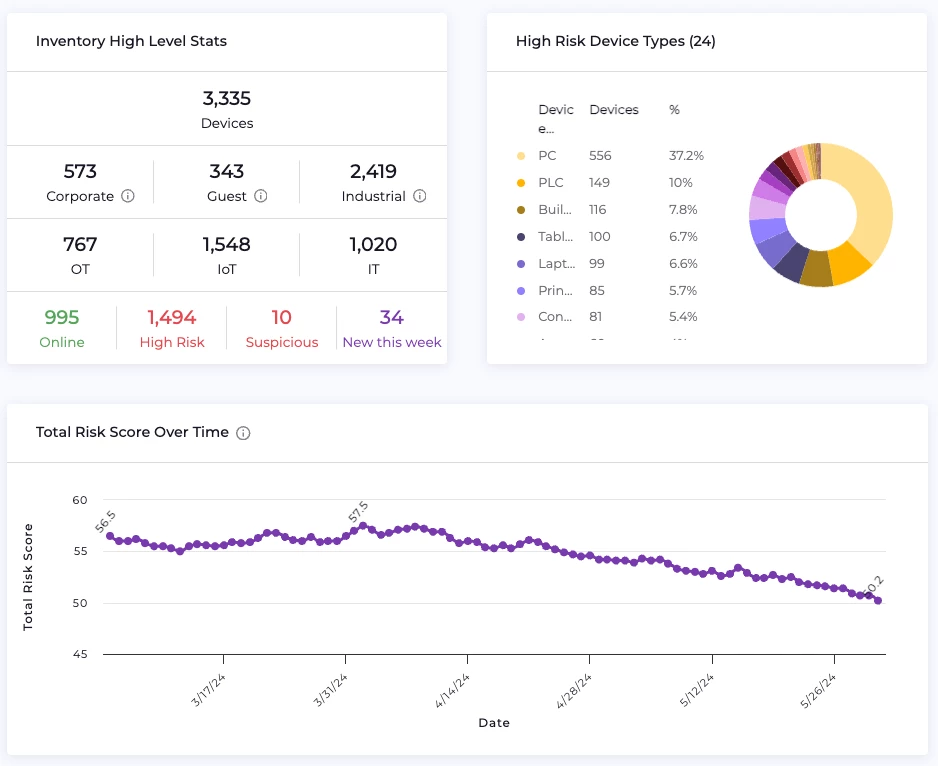This screenshot has height=766, width=938.
Task: Click the PC row in device table
Action: click(546, 156)
